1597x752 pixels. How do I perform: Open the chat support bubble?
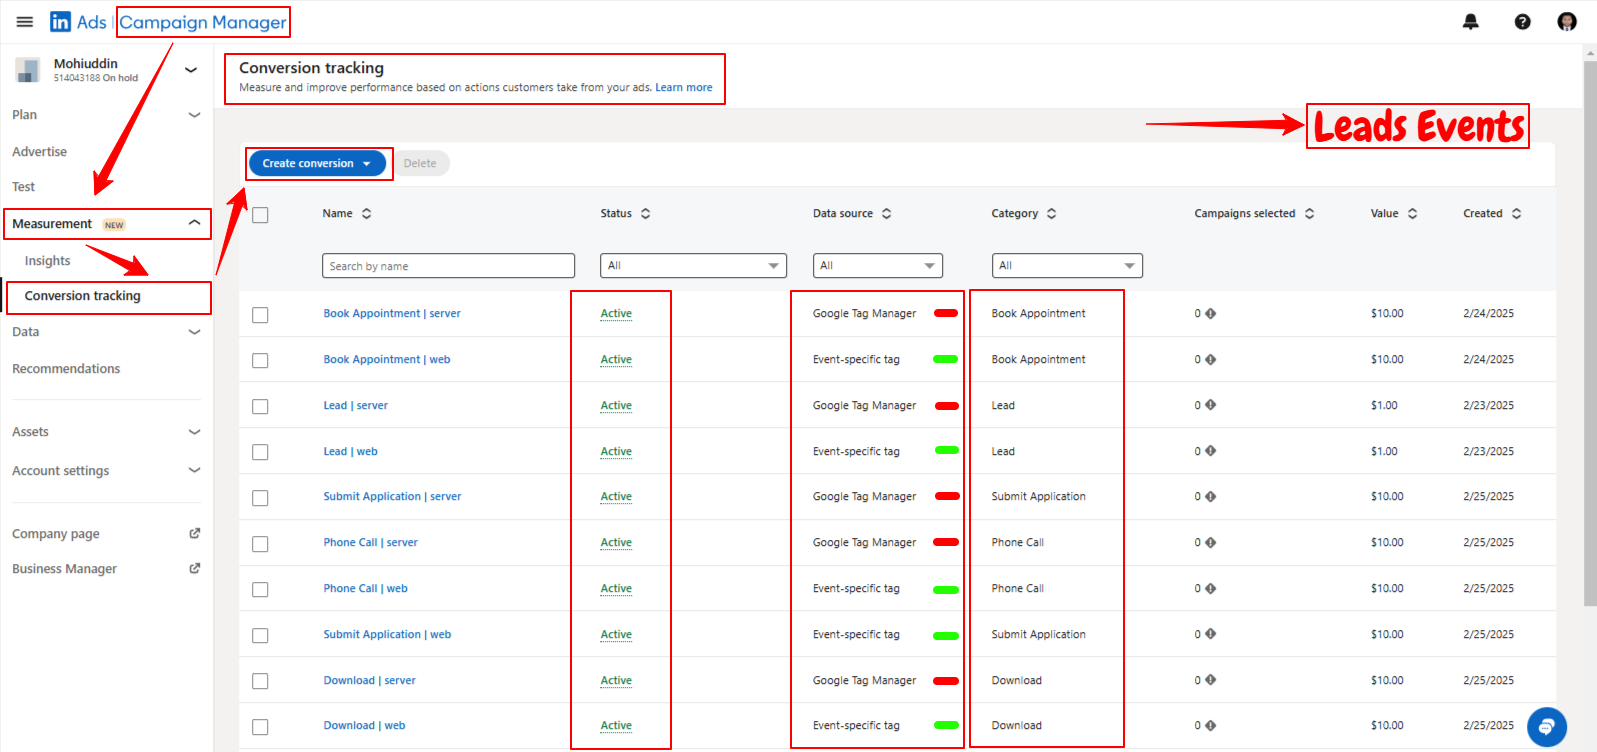coord(1546,727)
